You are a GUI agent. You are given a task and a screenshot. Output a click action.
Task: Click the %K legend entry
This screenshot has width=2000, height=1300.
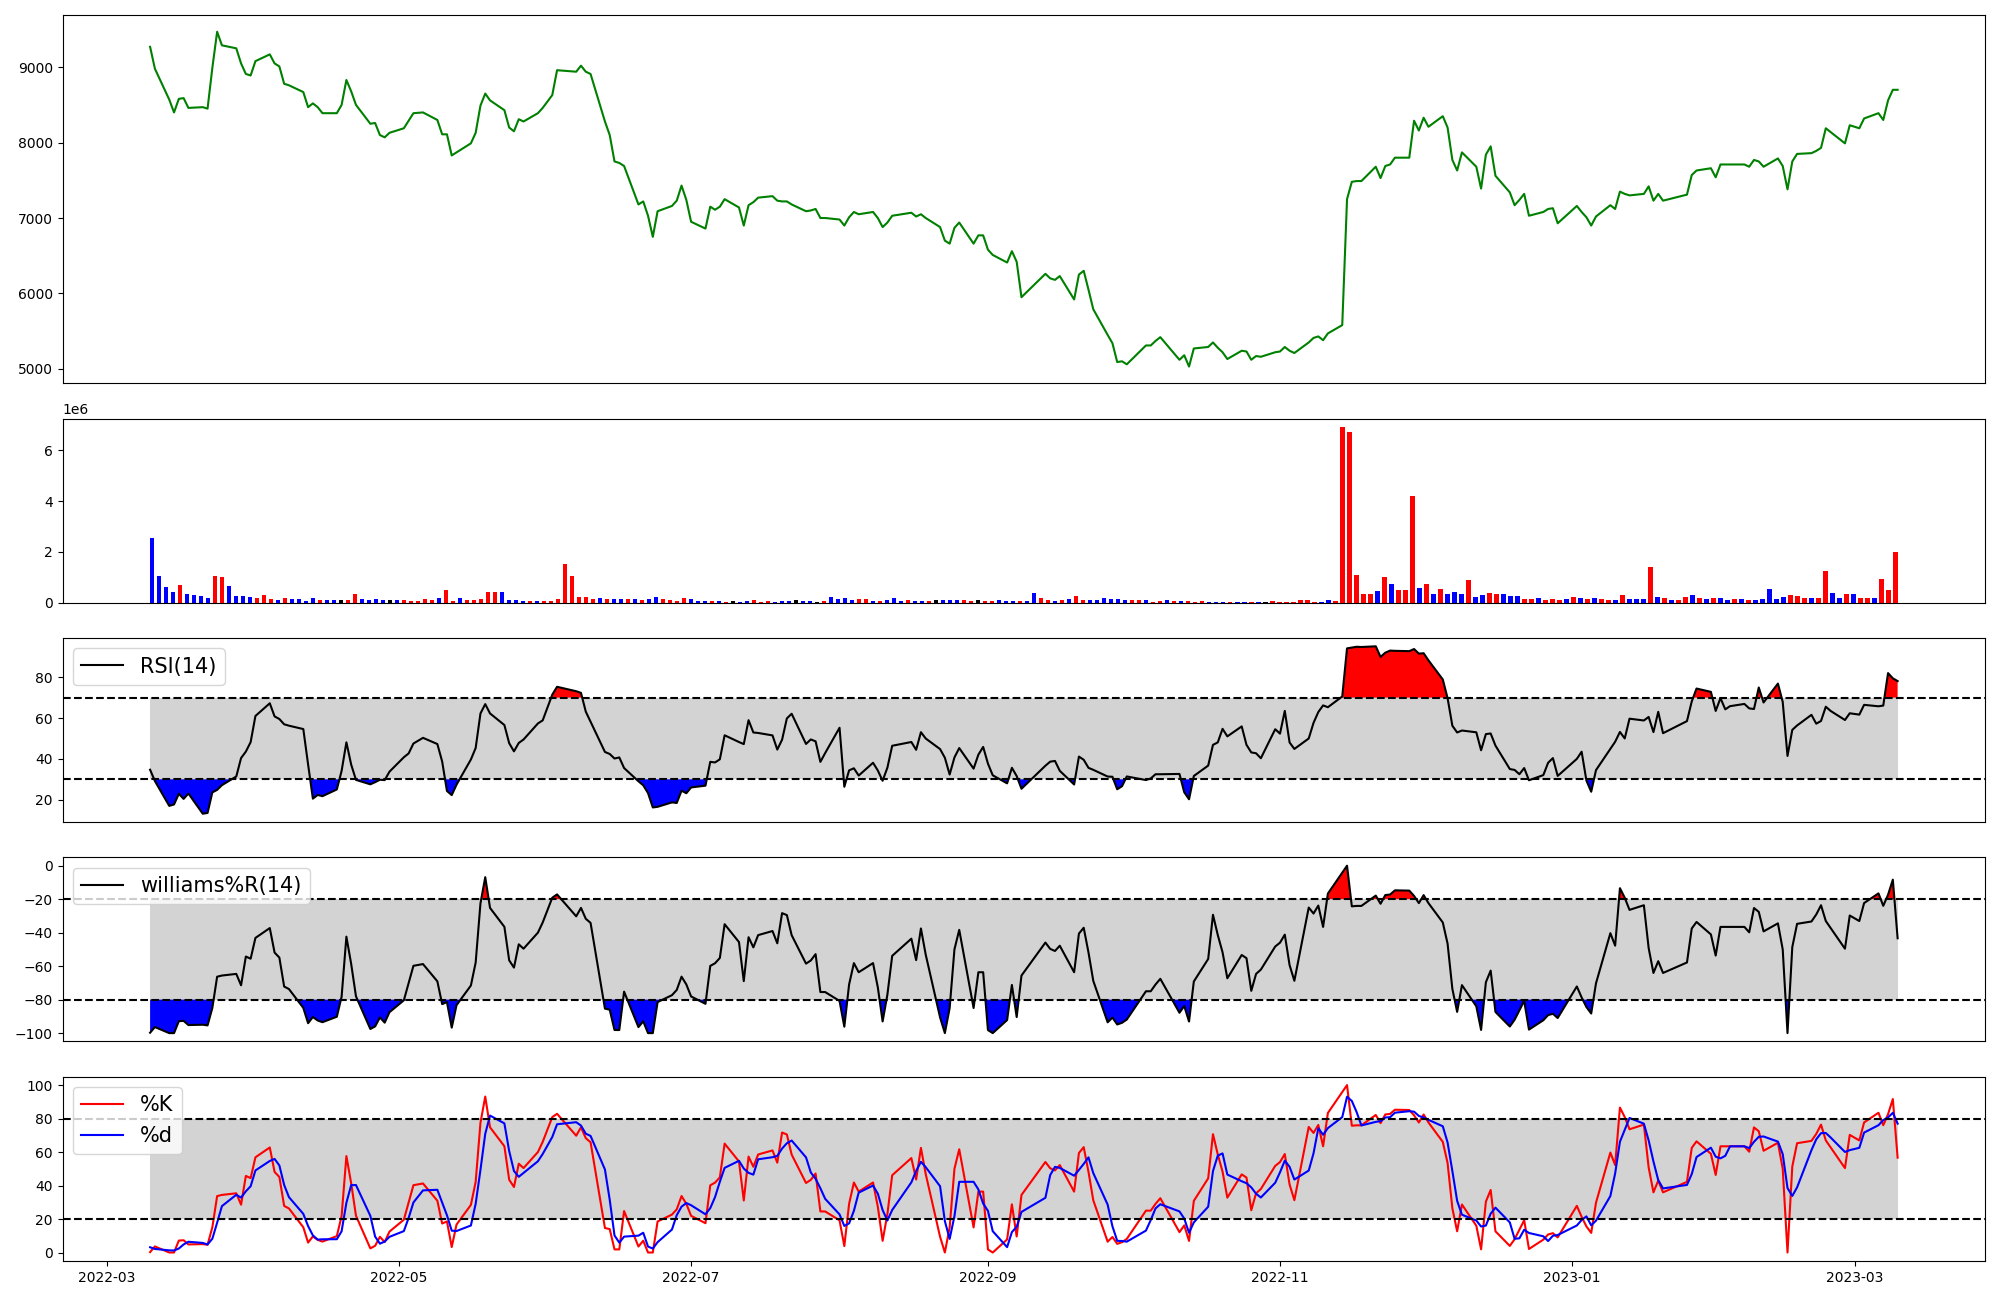(x=156, y=1104)
